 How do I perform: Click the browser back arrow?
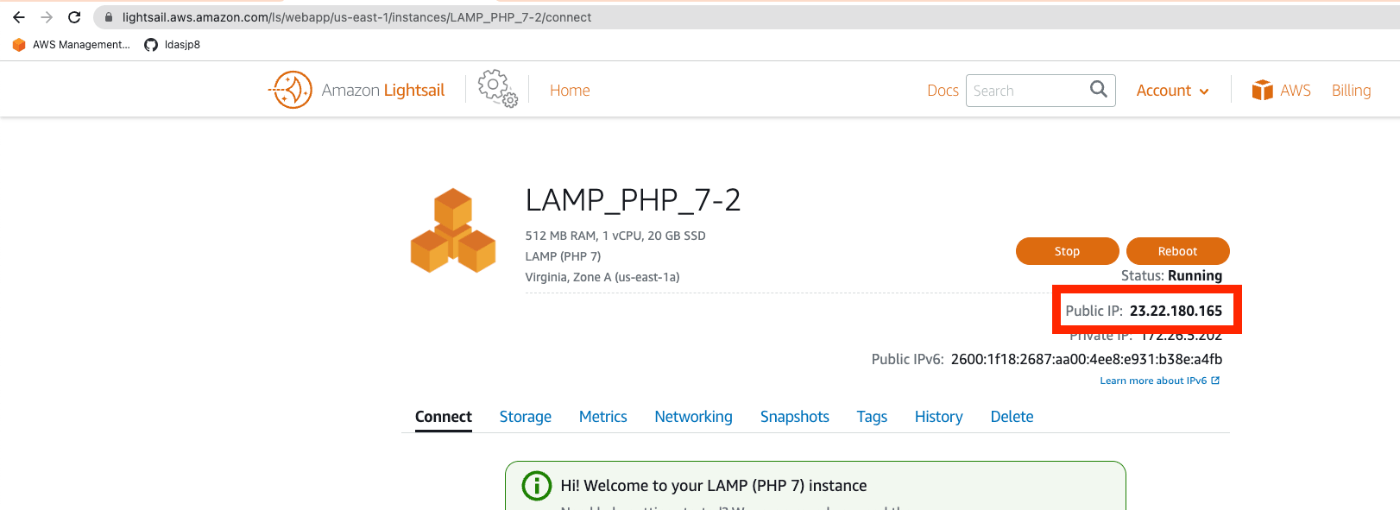point(18,17)
